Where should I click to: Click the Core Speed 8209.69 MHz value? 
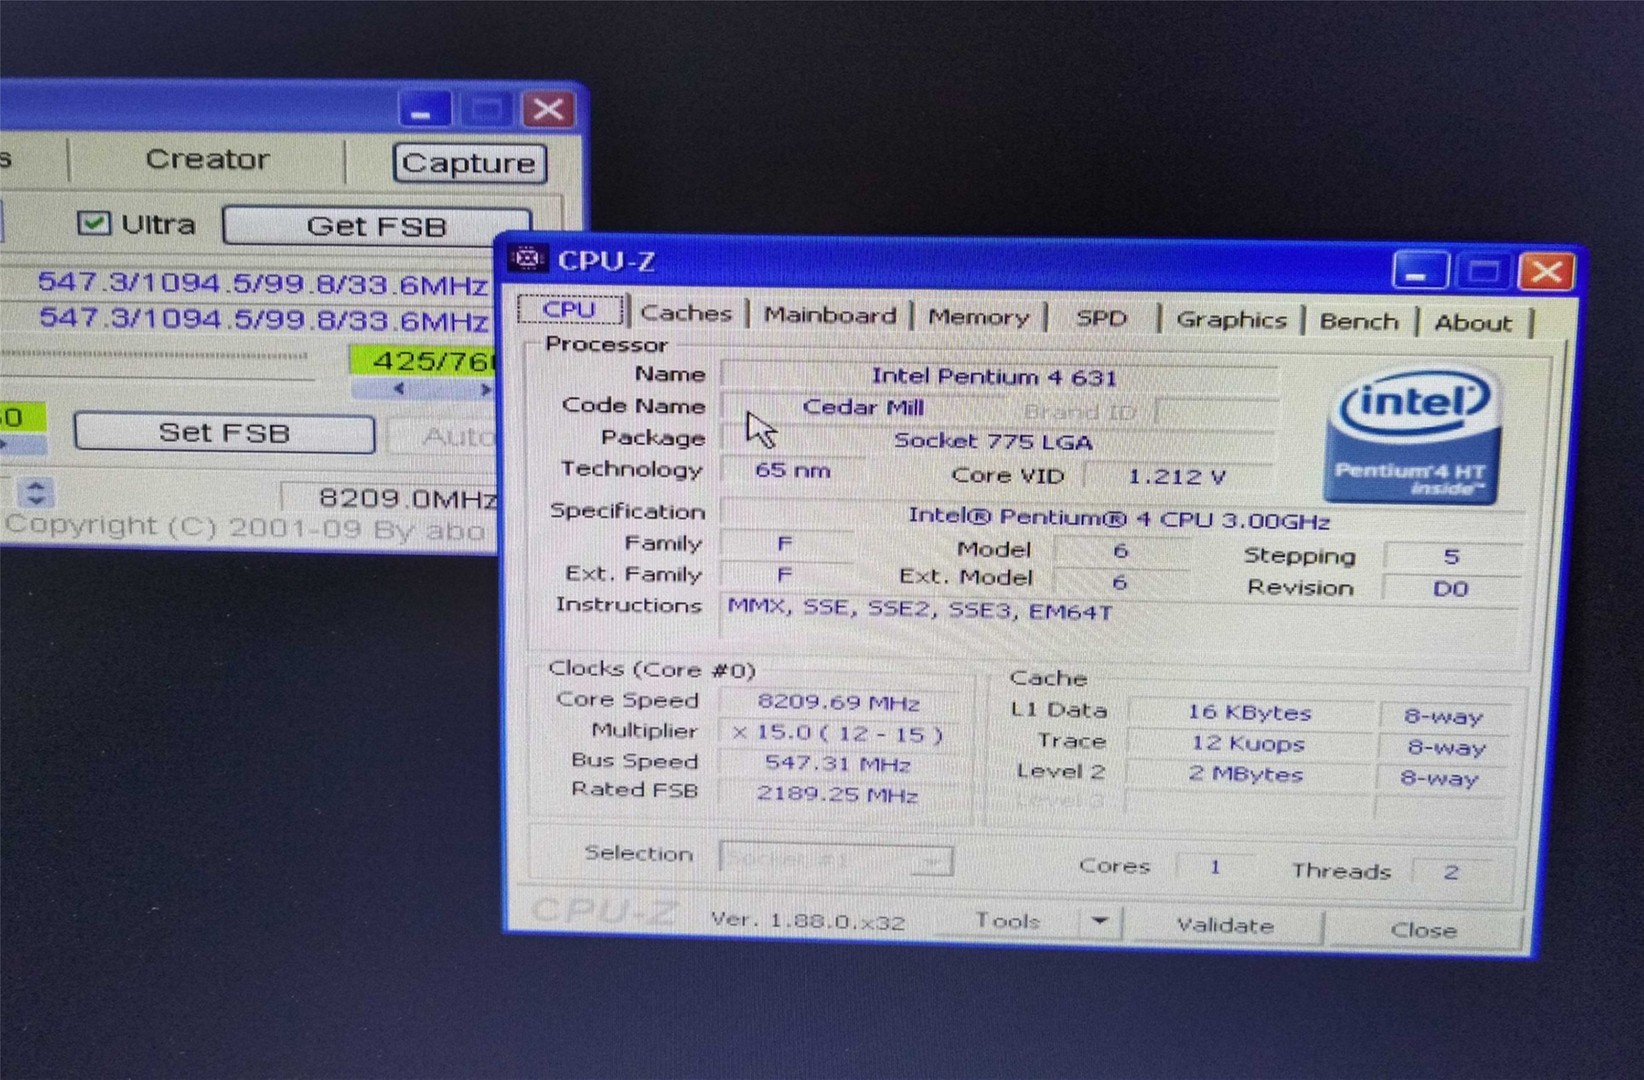[x=838, y=702]
